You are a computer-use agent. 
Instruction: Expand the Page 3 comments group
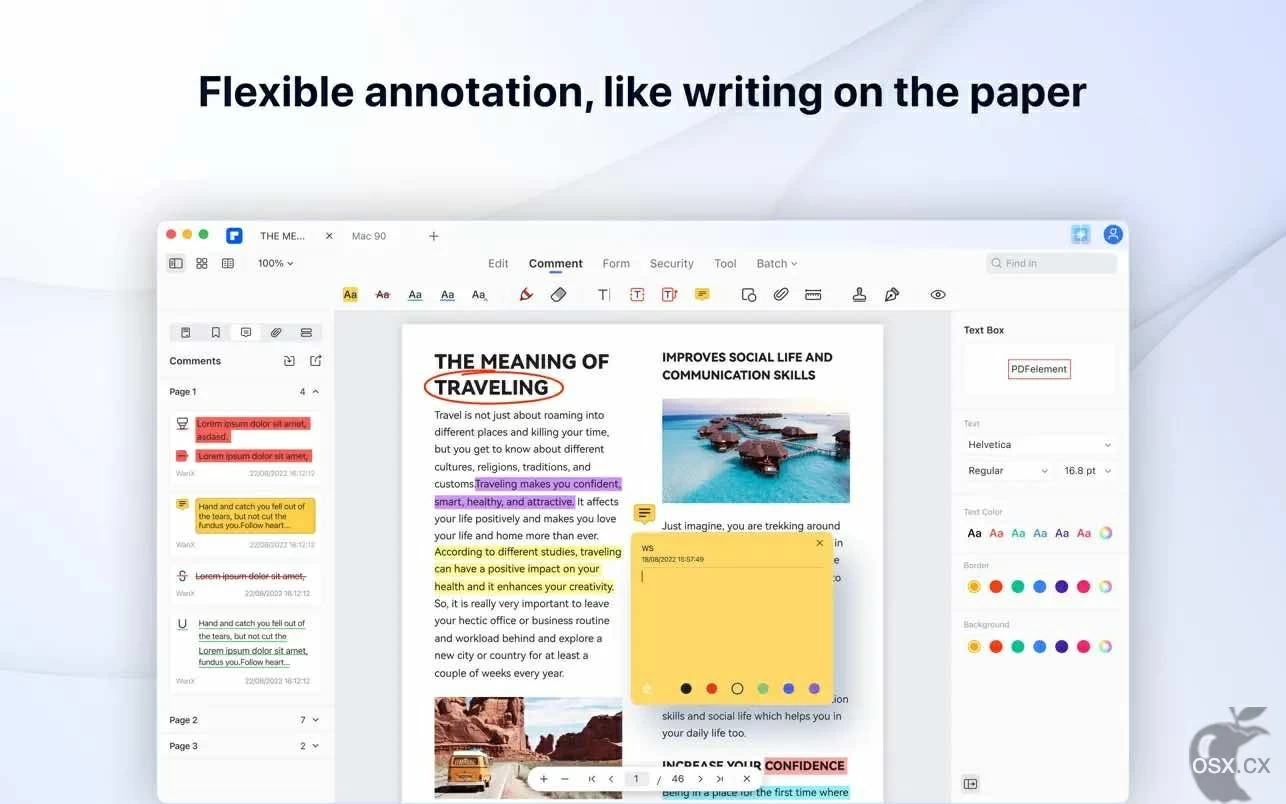pyautogui.click(x=316, y=746)
